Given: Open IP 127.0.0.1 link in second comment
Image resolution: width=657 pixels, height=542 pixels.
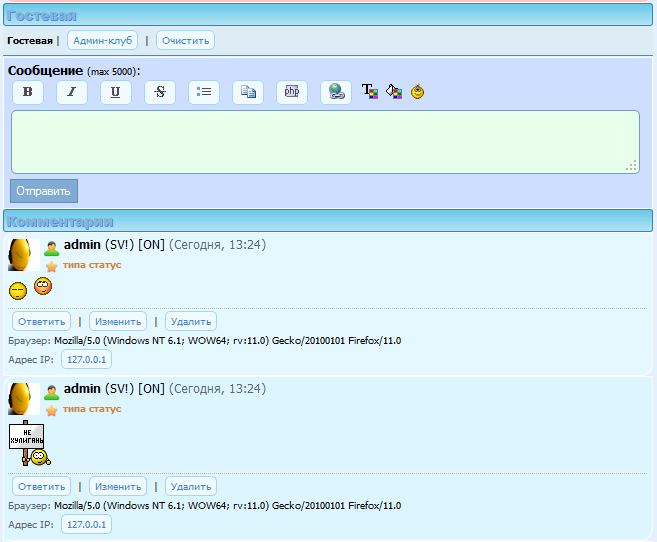Looking at the screenshot, I should pos(86,524).
